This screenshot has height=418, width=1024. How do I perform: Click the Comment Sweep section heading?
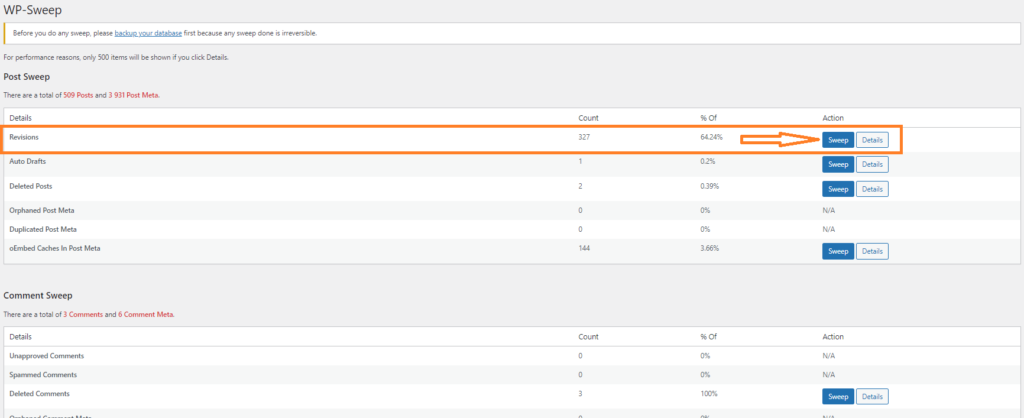(38, 296)
